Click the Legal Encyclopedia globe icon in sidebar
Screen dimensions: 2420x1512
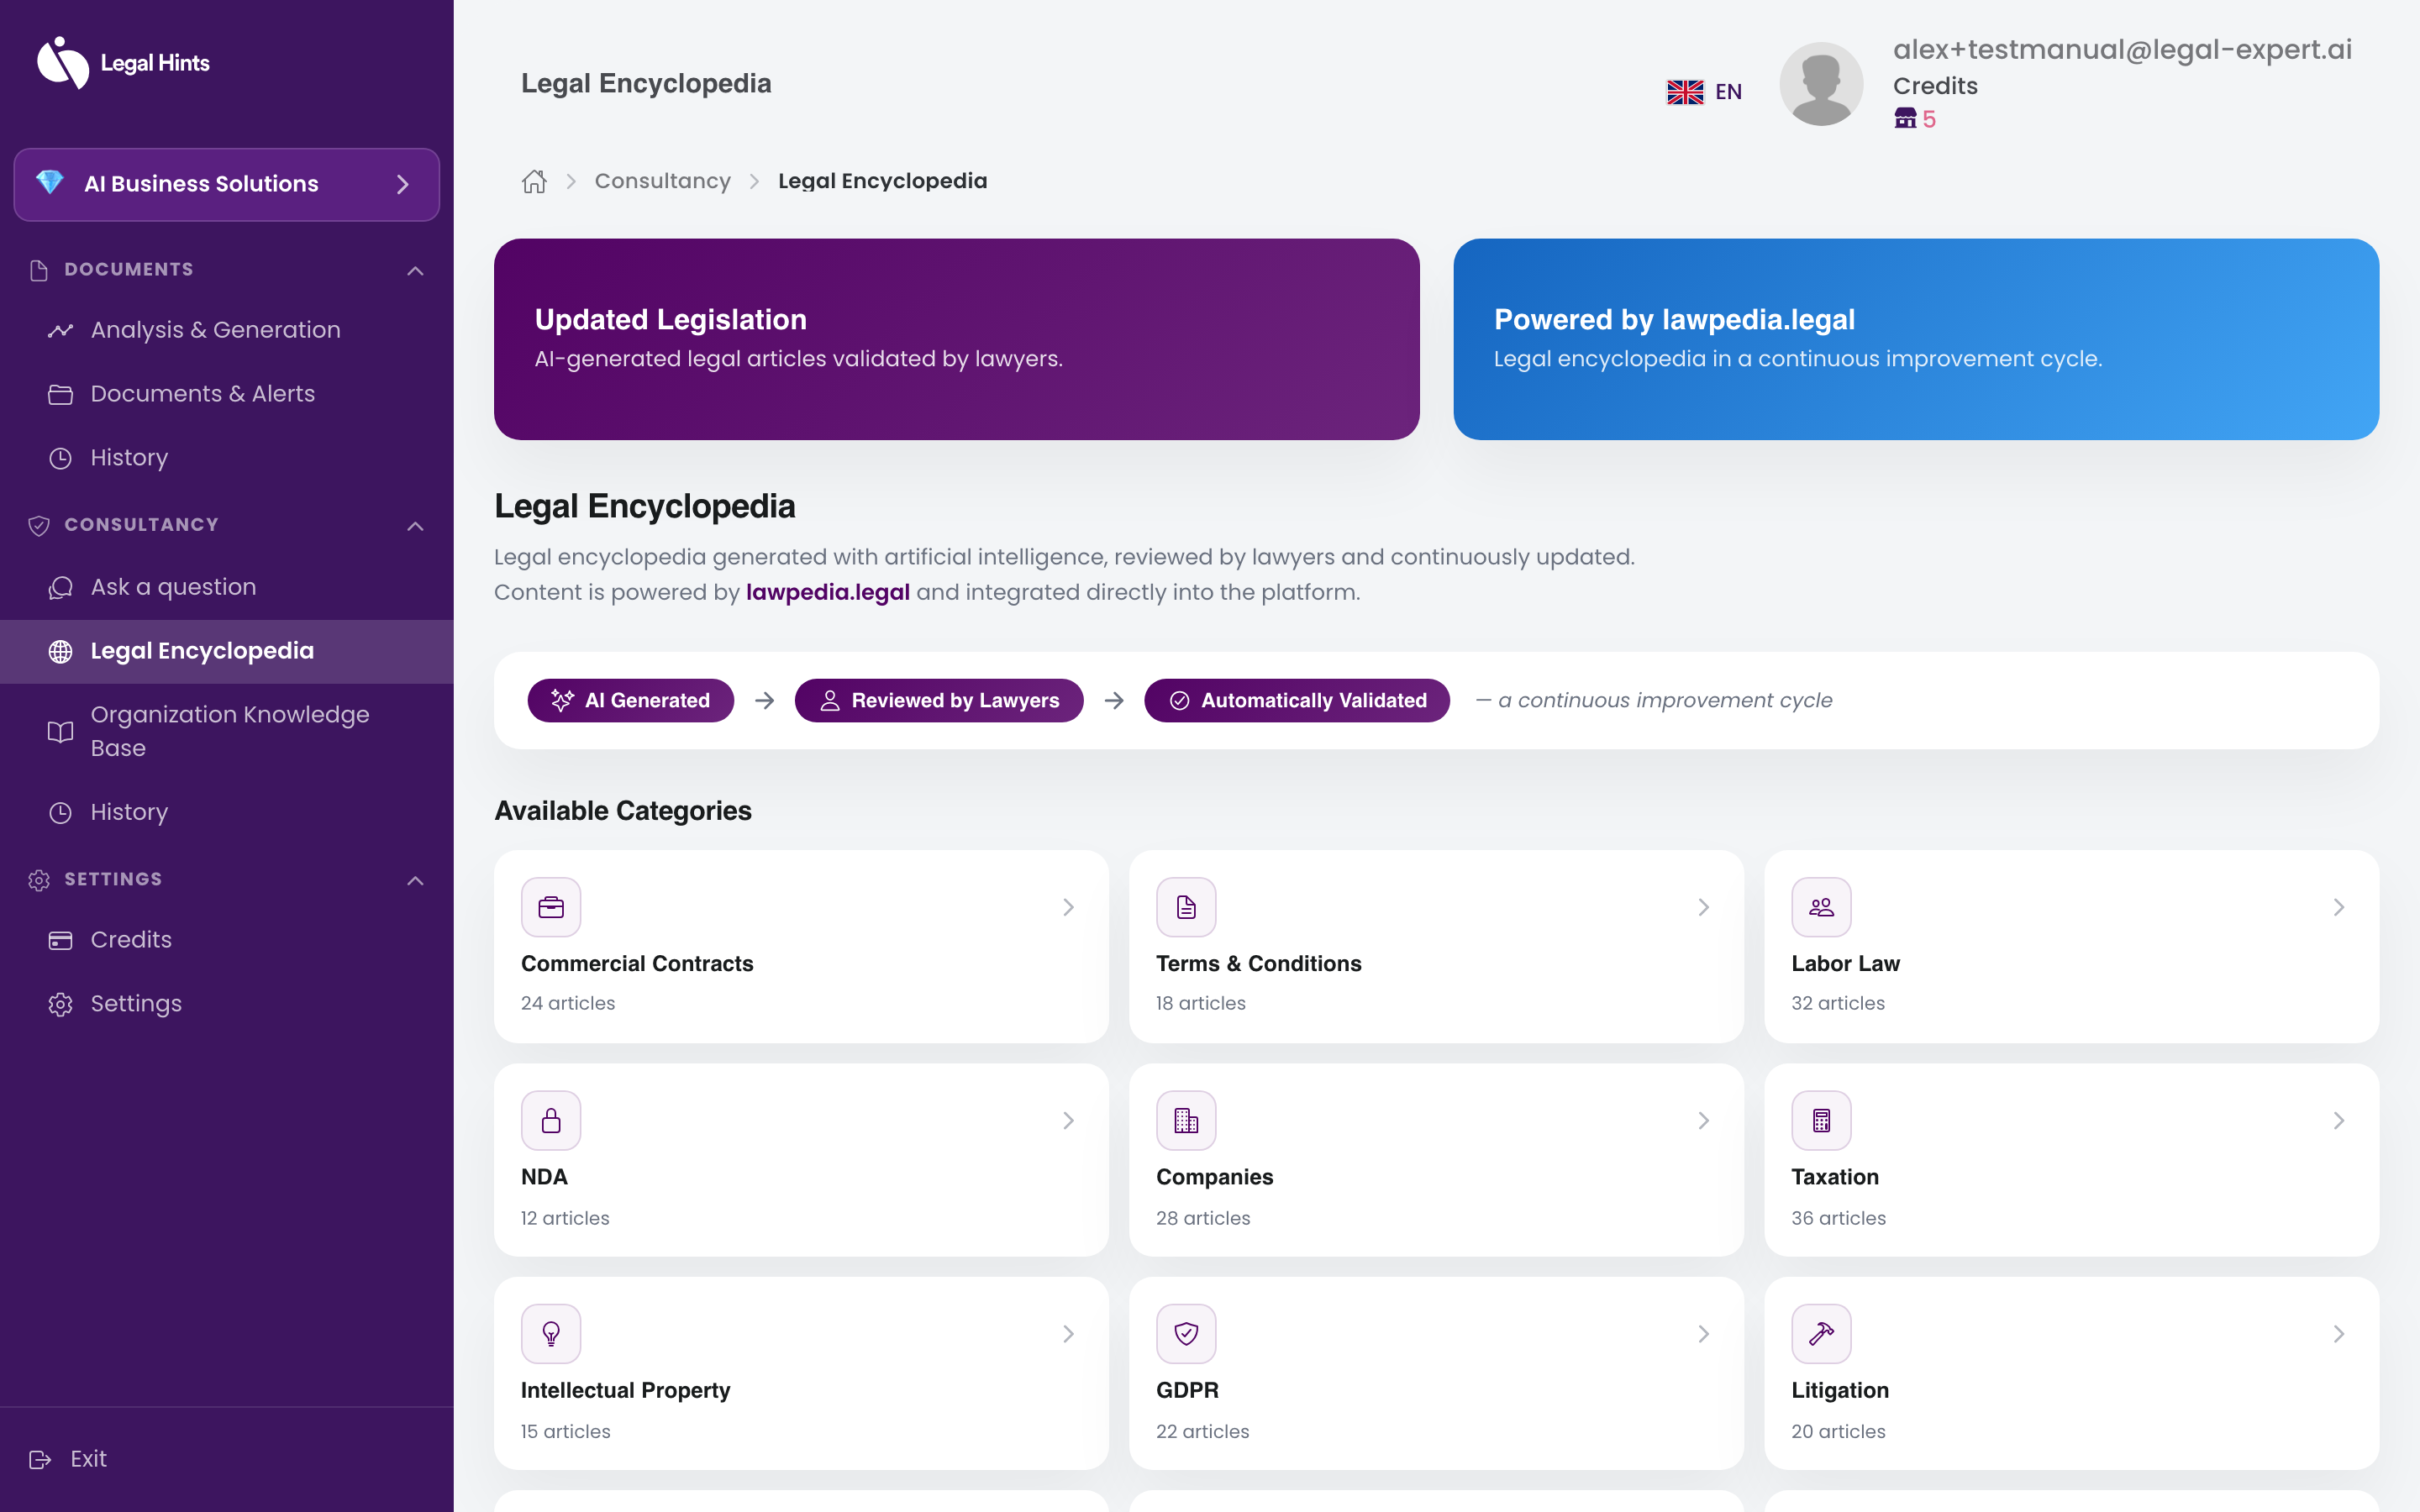(x=60, y=651)
